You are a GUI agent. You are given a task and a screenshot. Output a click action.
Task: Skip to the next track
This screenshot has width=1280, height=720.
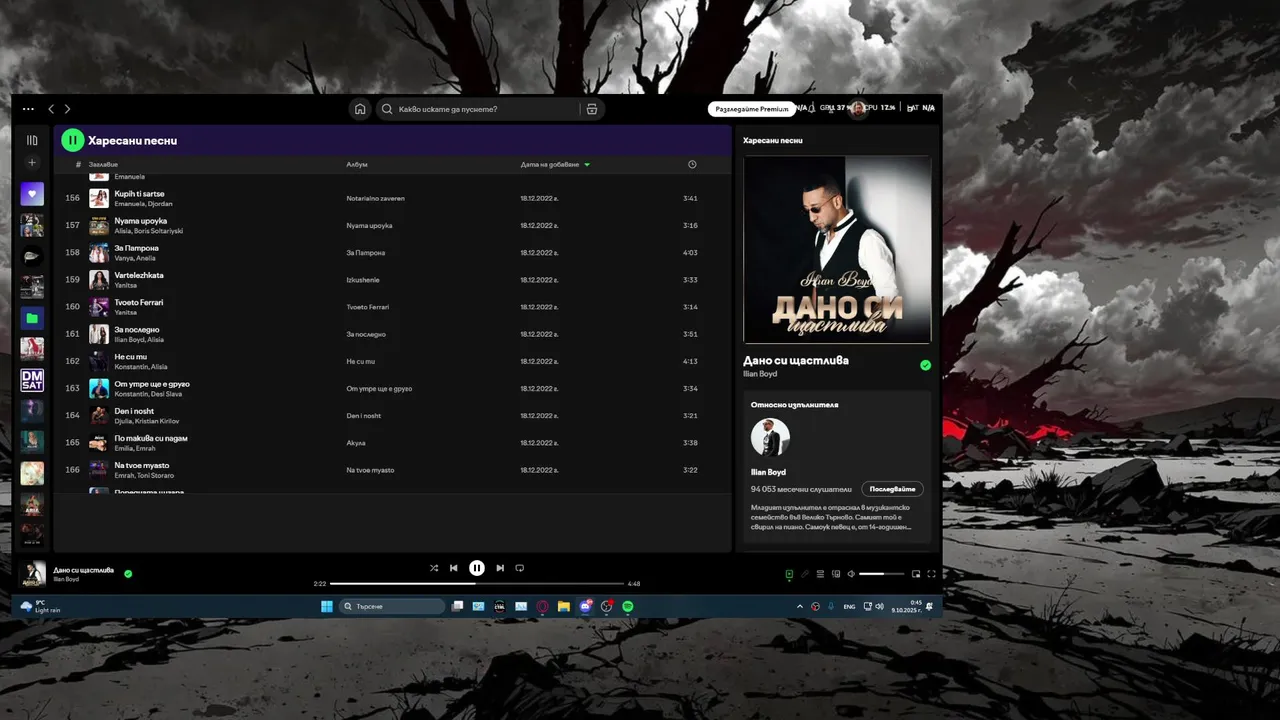(500, 568)
